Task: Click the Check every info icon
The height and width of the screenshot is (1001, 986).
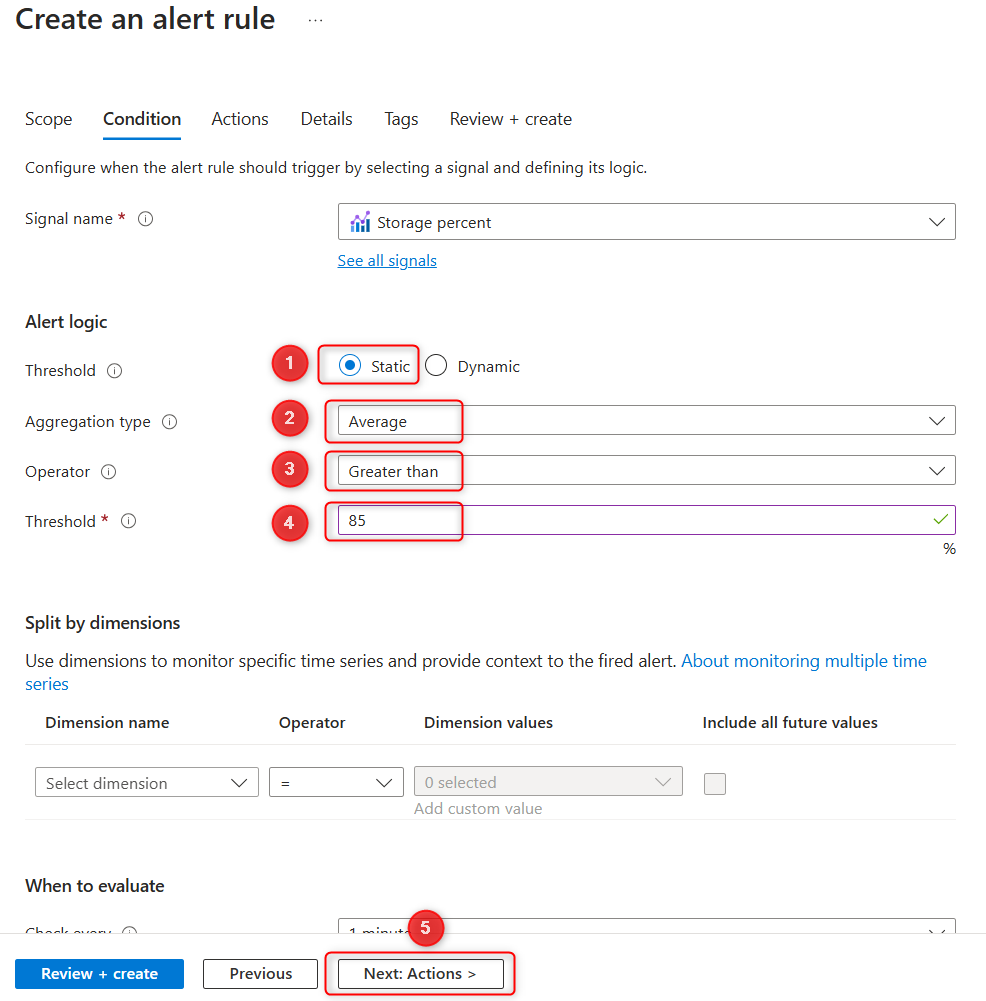Action: tap(130, 933)
